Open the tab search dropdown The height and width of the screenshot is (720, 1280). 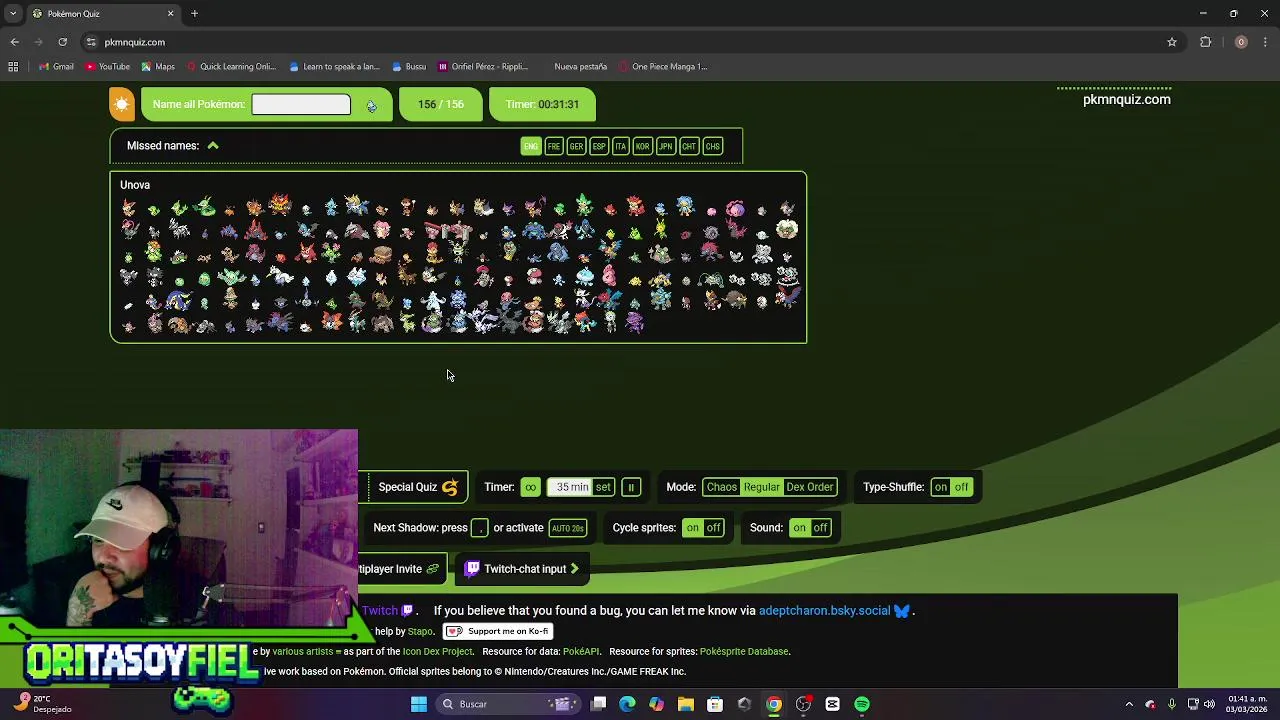[13, 14]
